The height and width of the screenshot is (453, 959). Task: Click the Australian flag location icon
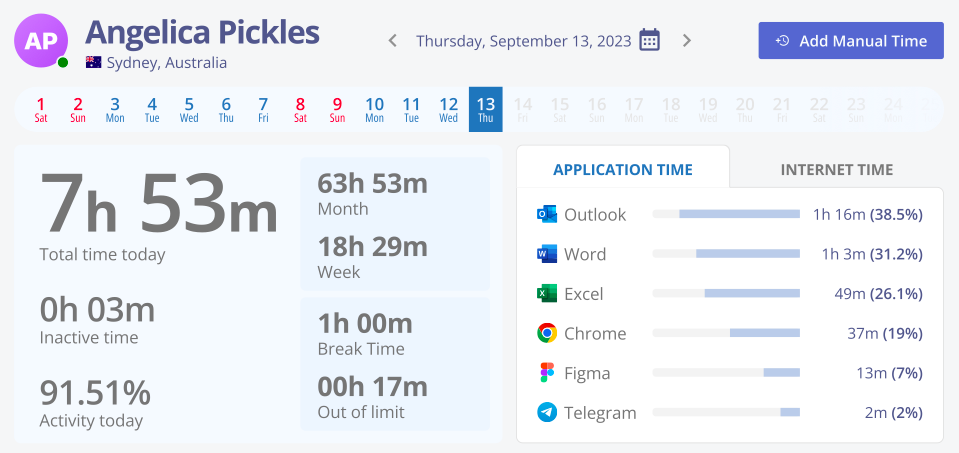[94, 63]
